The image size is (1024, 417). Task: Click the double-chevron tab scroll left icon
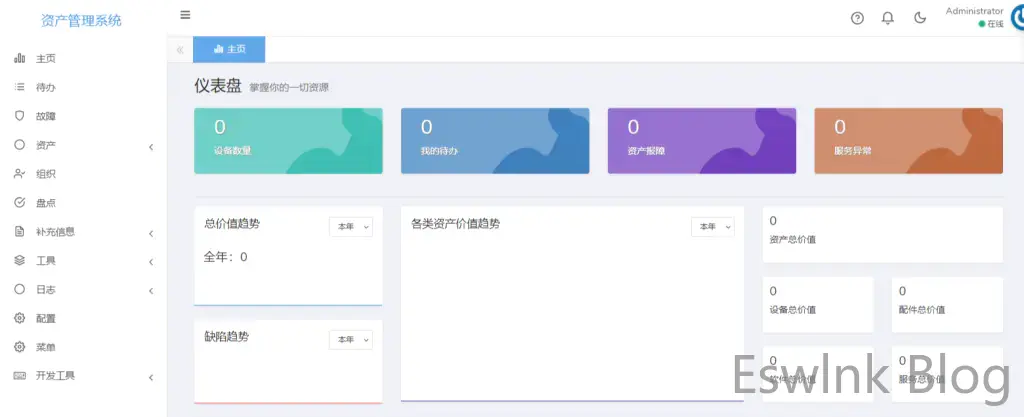[180, 49]
